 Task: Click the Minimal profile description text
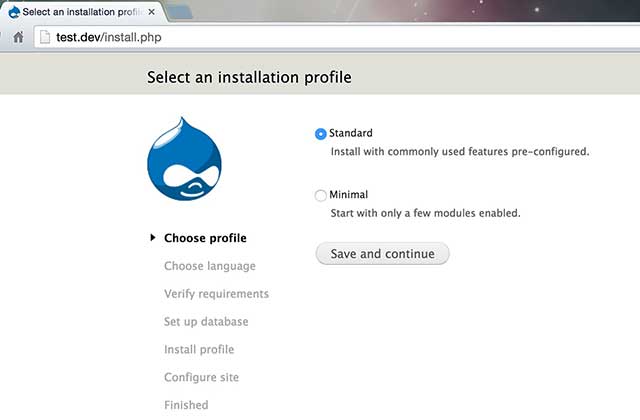(x=426, y=213)
